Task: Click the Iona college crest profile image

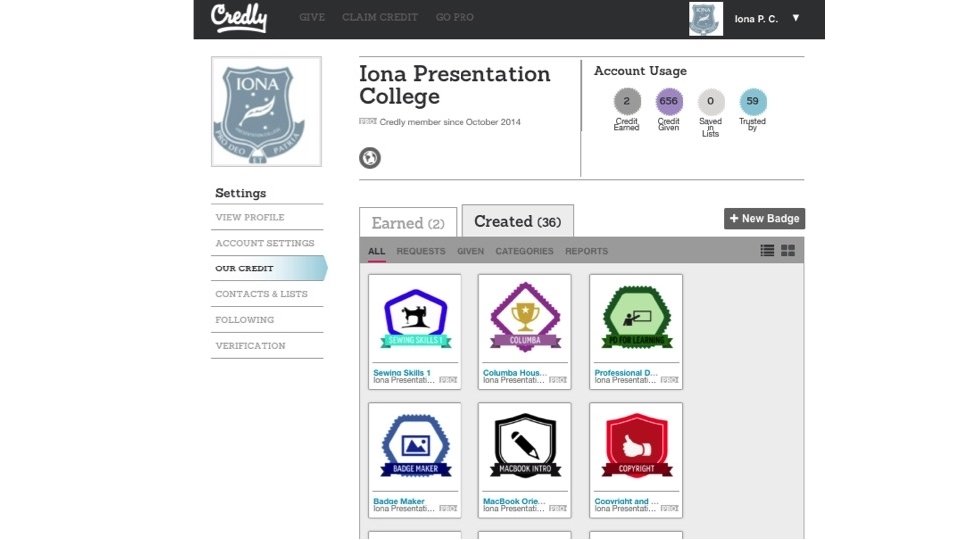Action: [266, 111]
